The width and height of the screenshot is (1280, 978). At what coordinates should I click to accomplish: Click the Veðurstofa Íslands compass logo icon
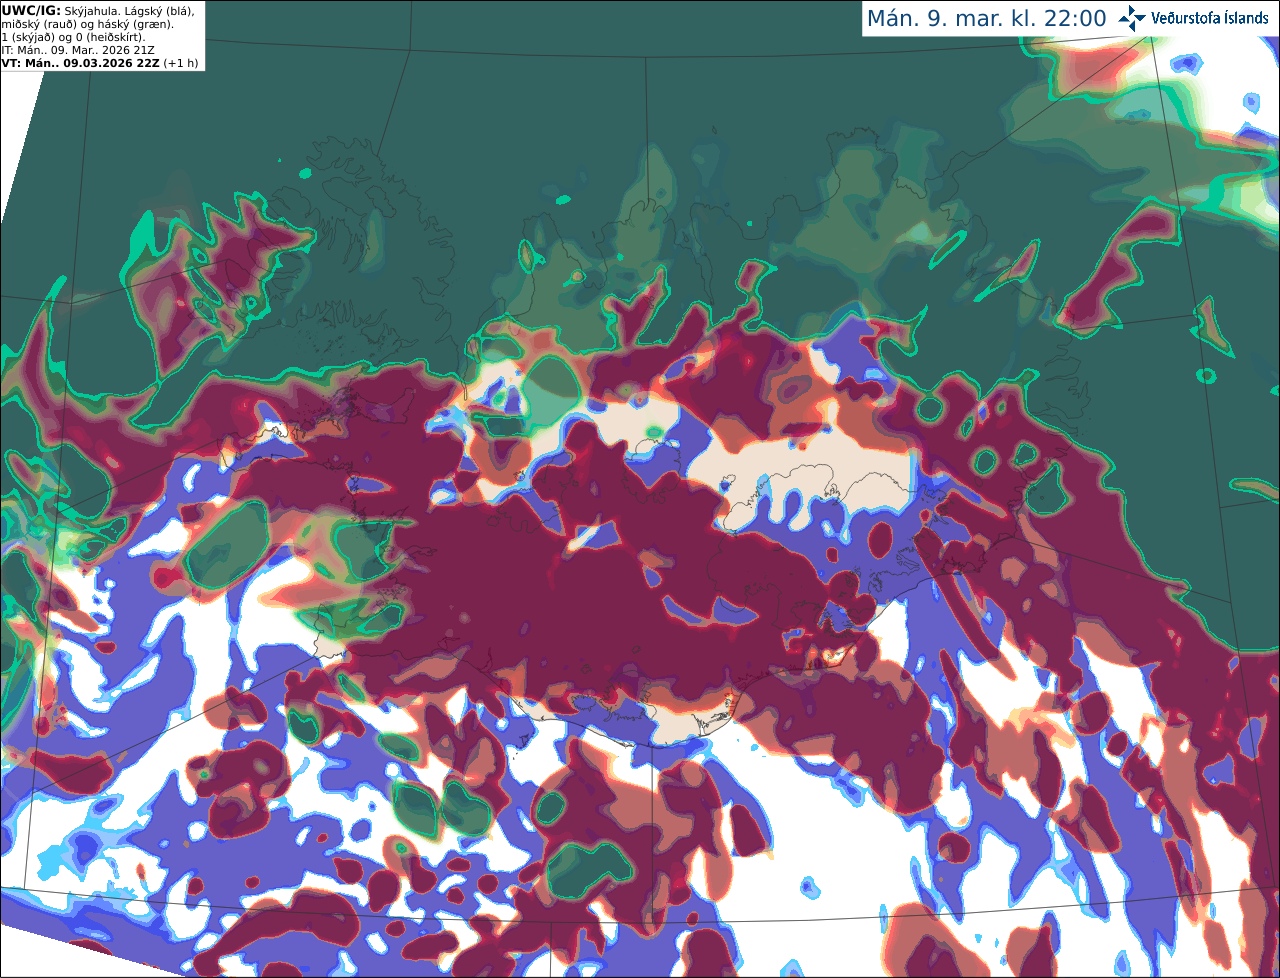click(x=1132, y=18)
